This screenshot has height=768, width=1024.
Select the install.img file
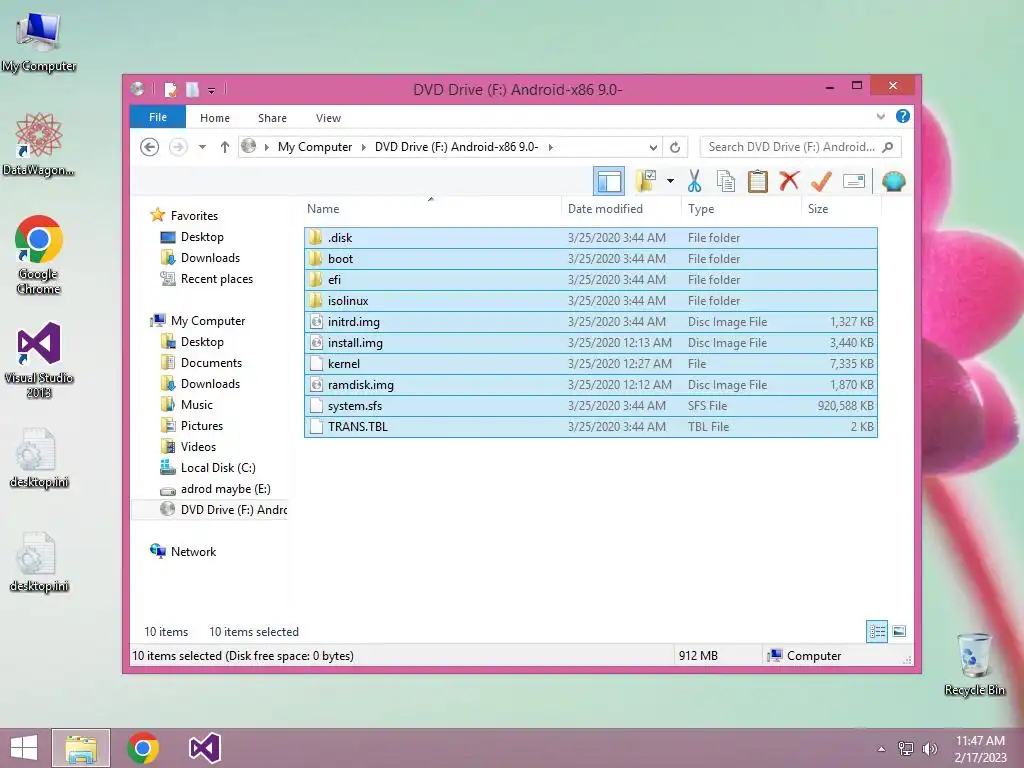(590, 343)
